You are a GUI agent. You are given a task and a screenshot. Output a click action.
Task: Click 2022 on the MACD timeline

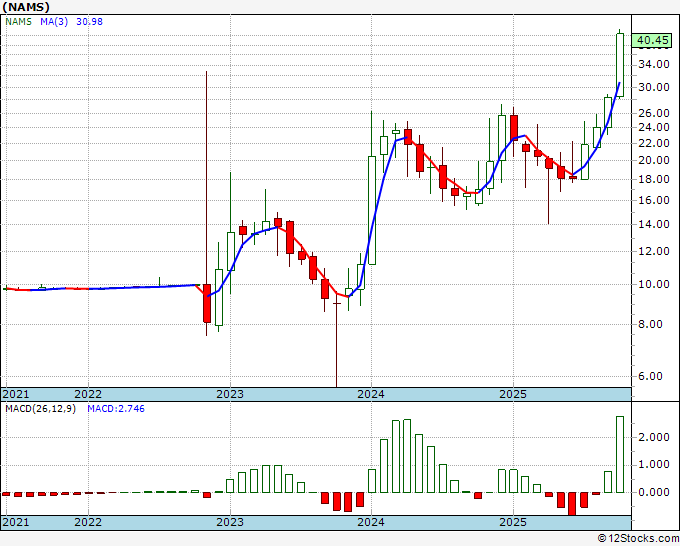pyautogui.click(x=88, y=522)
